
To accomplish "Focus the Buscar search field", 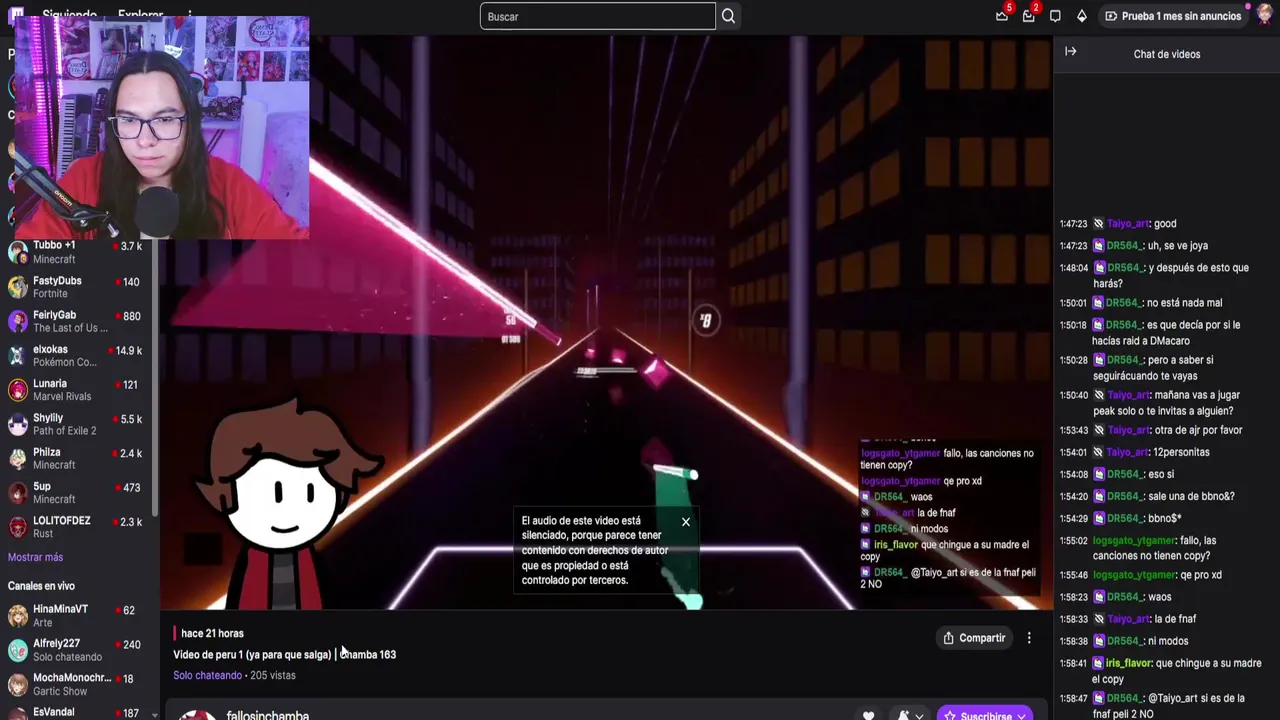I will tap(598, 16).
